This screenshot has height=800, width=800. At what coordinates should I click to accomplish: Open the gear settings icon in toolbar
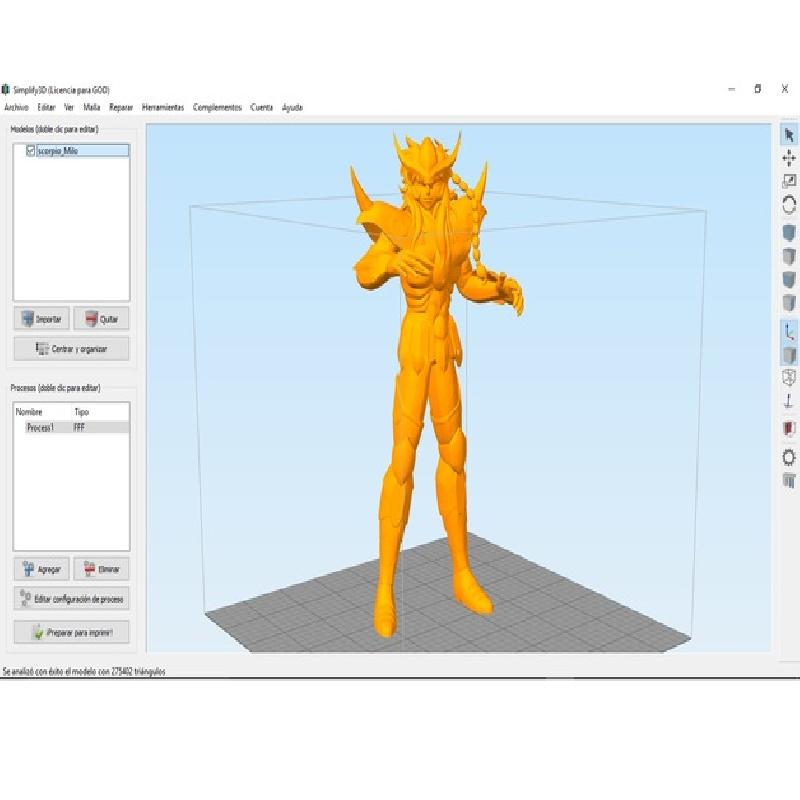point(788,457)
